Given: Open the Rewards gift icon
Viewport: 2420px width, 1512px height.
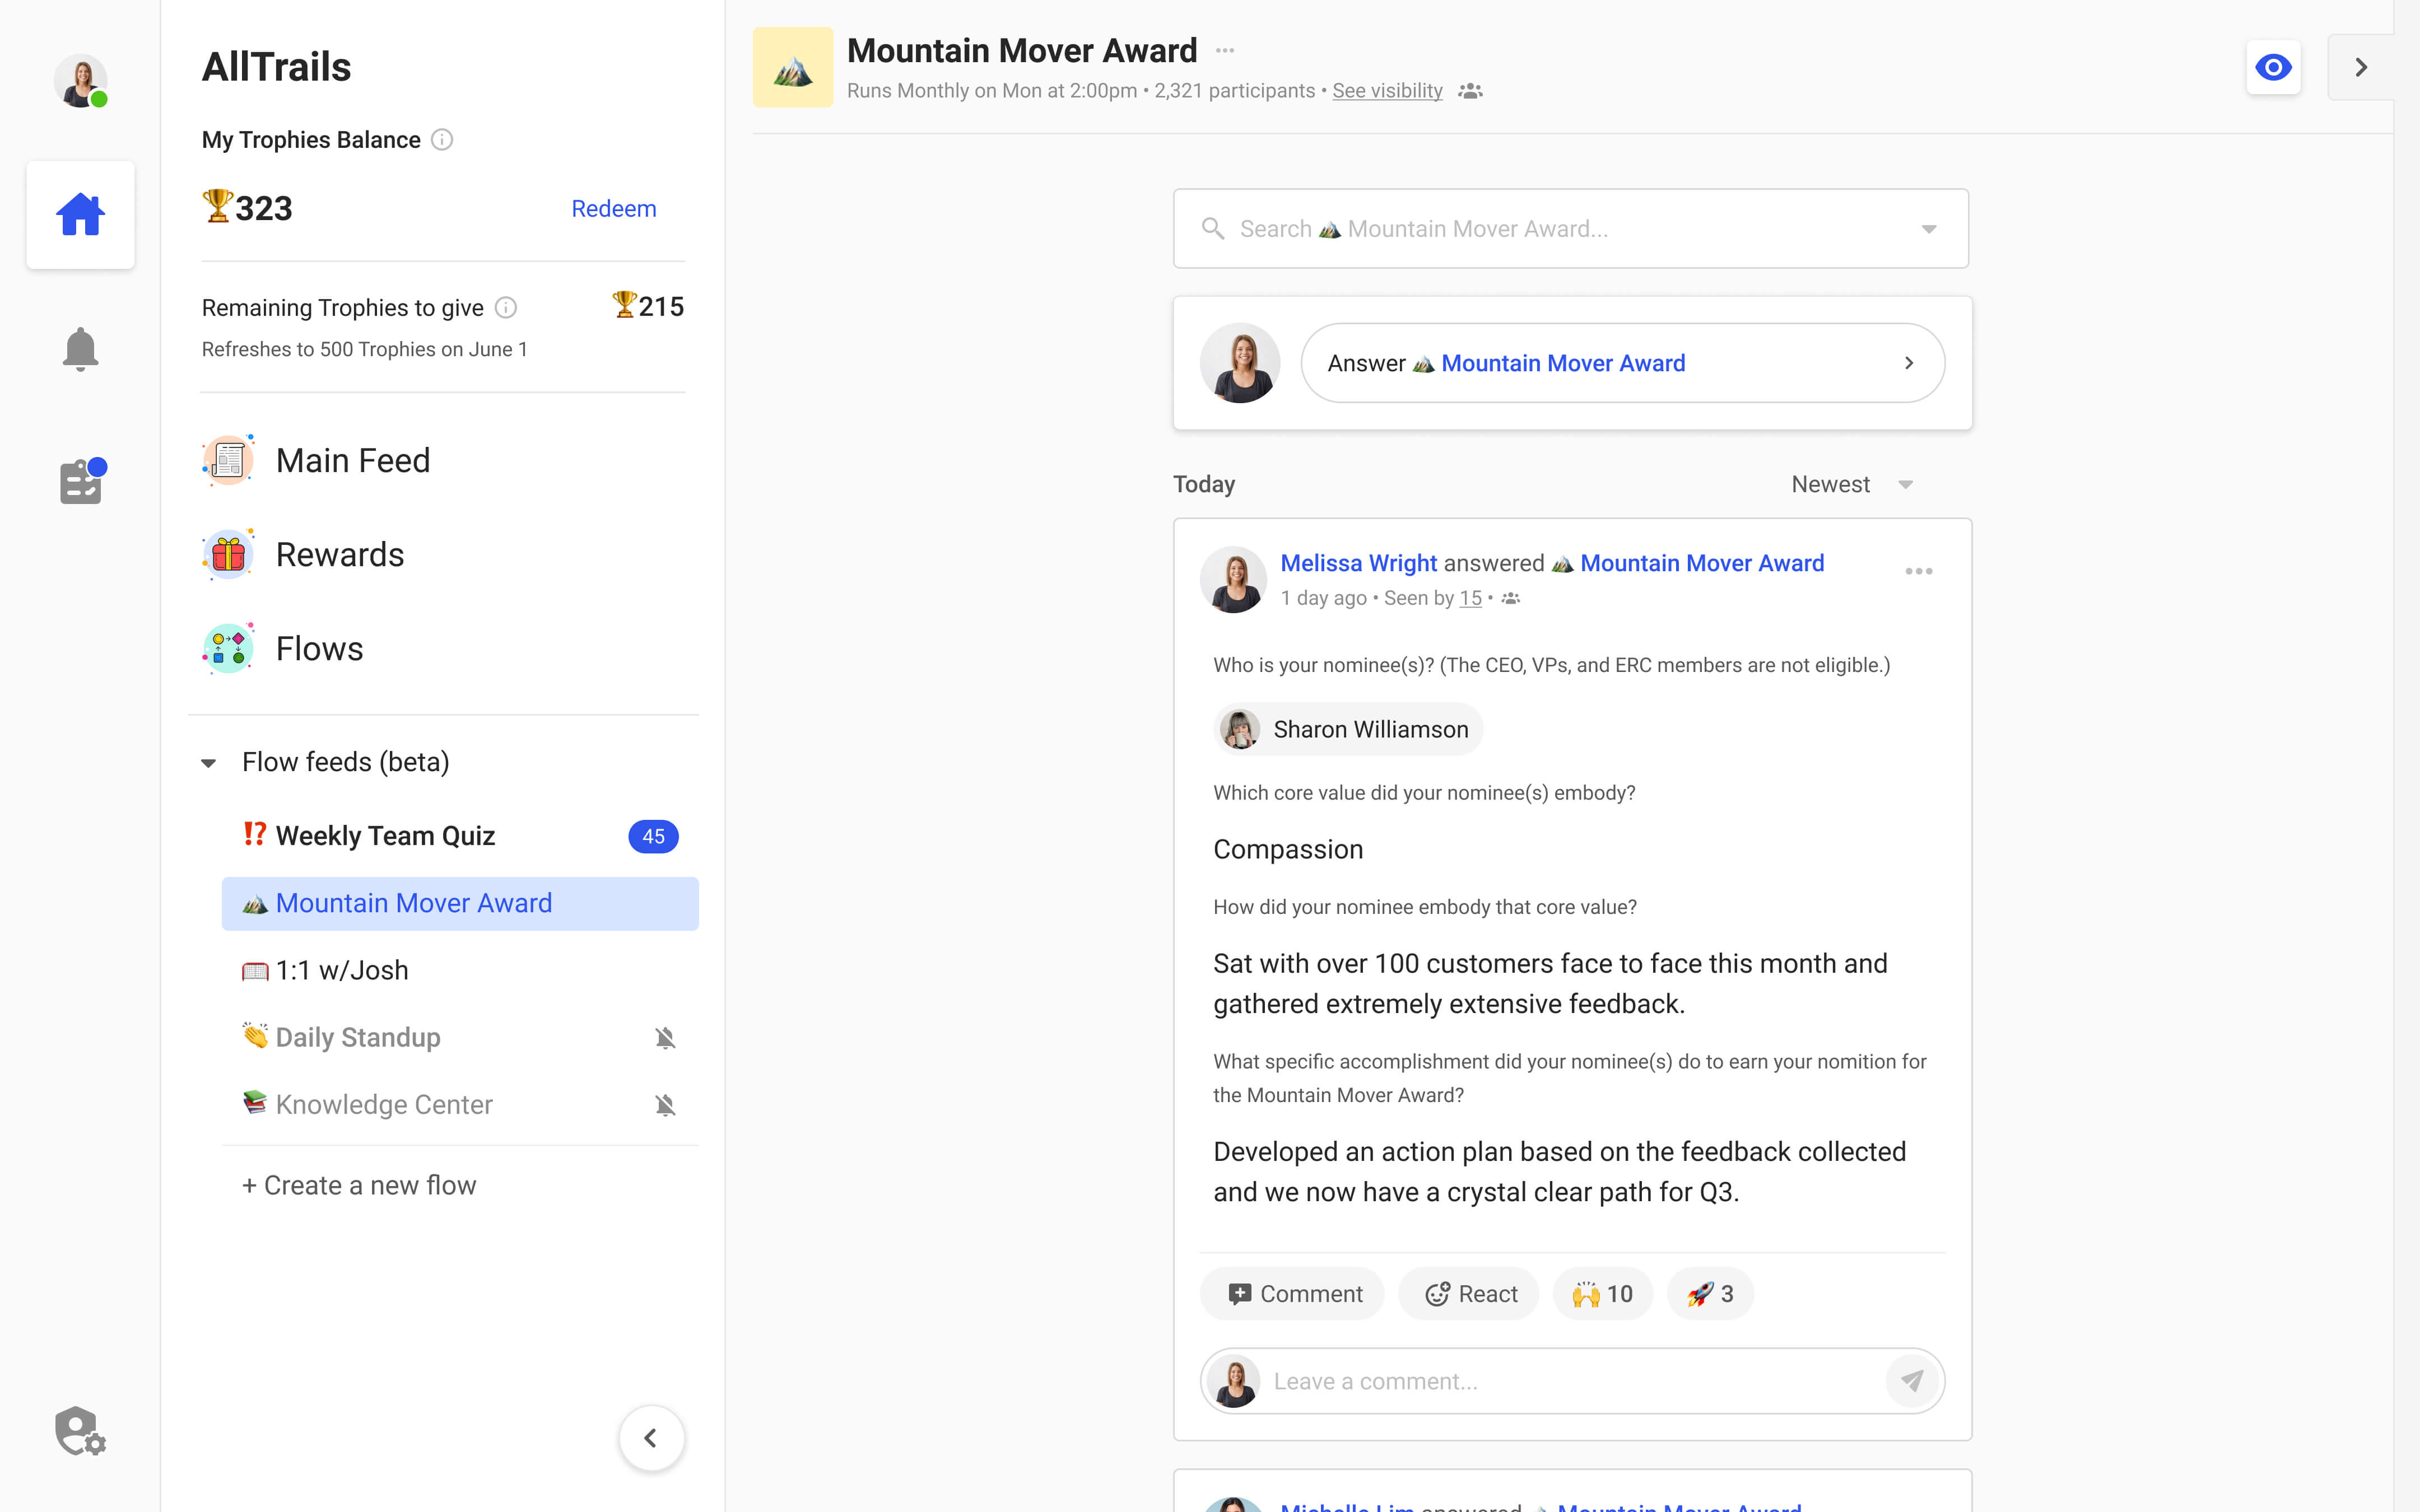Looking at the screenshot, I should (228, 553).
